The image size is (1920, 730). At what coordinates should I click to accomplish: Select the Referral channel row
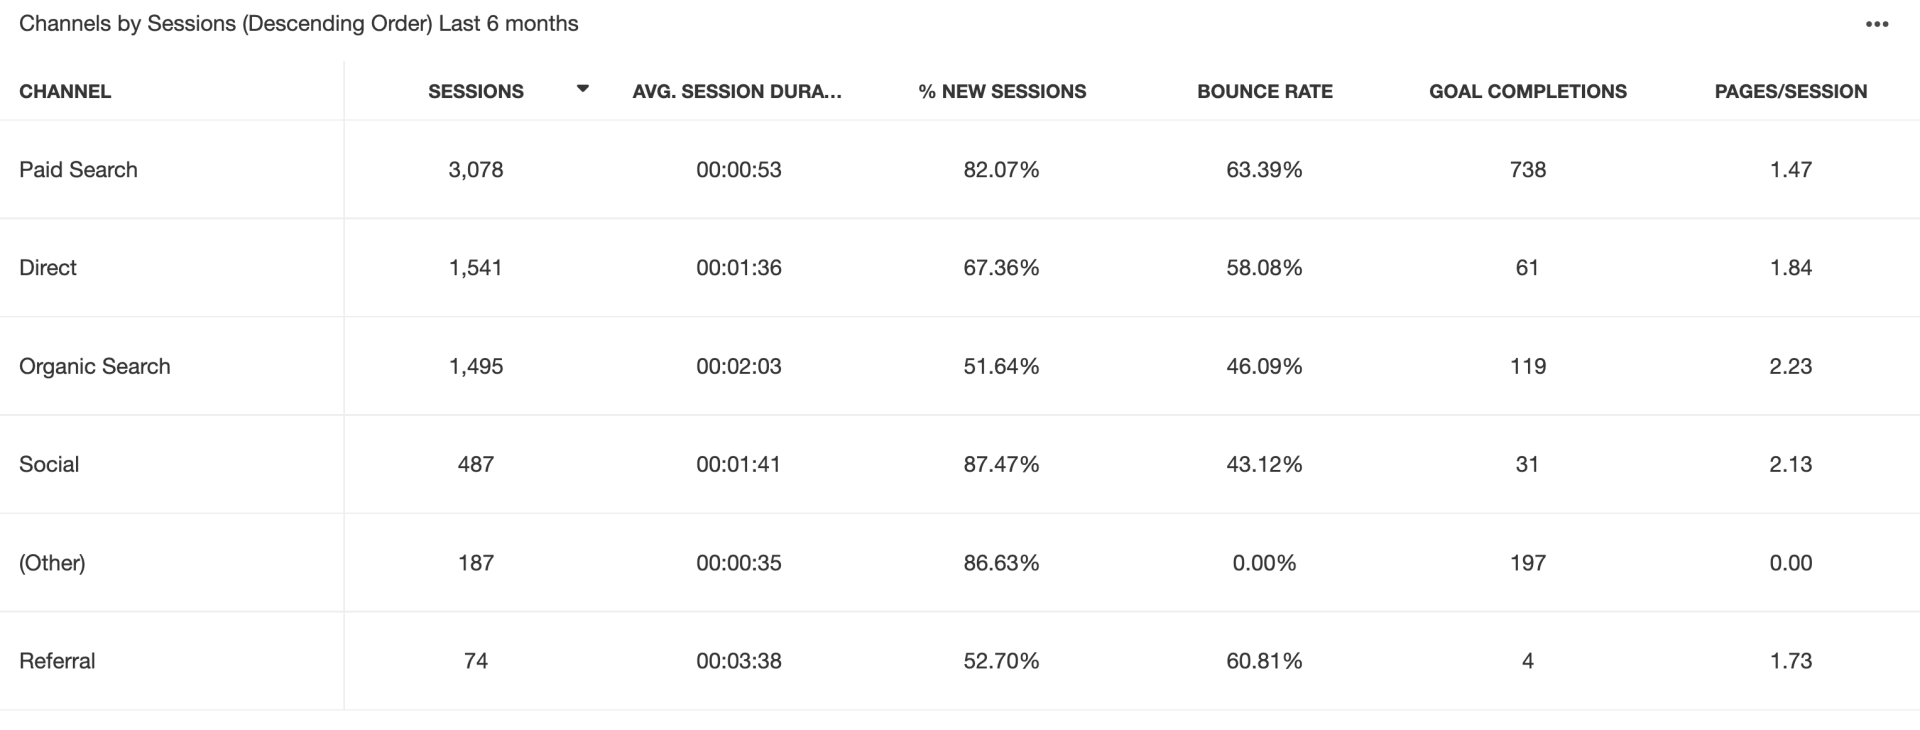pyautogui.click(x=960, y=661)
